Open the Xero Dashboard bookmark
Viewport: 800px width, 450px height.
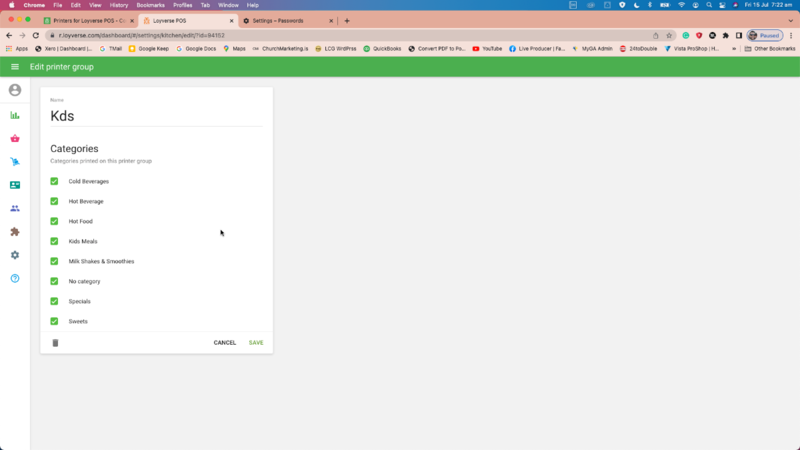pos(63,49)
